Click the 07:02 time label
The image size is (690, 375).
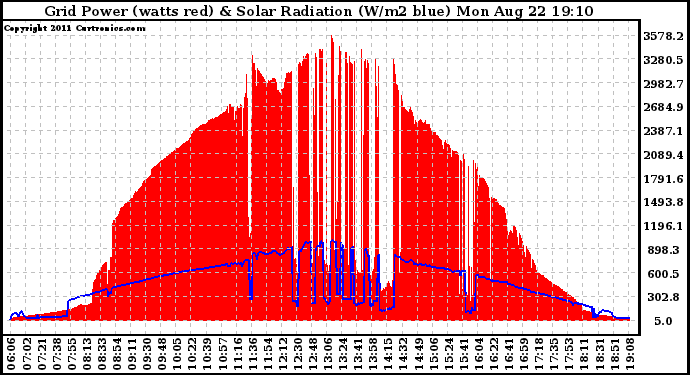click(x=26, y=354)
